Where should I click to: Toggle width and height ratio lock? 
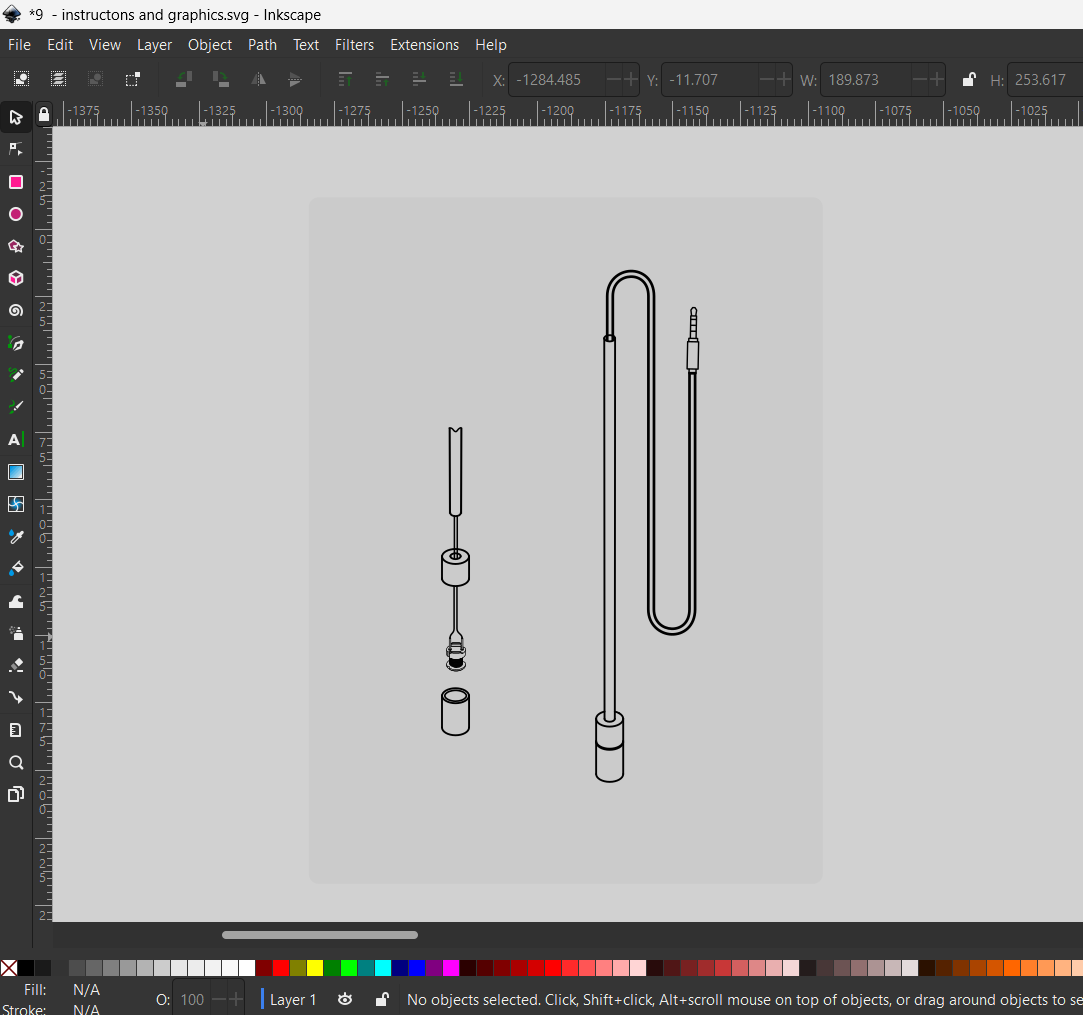(968, 80)
